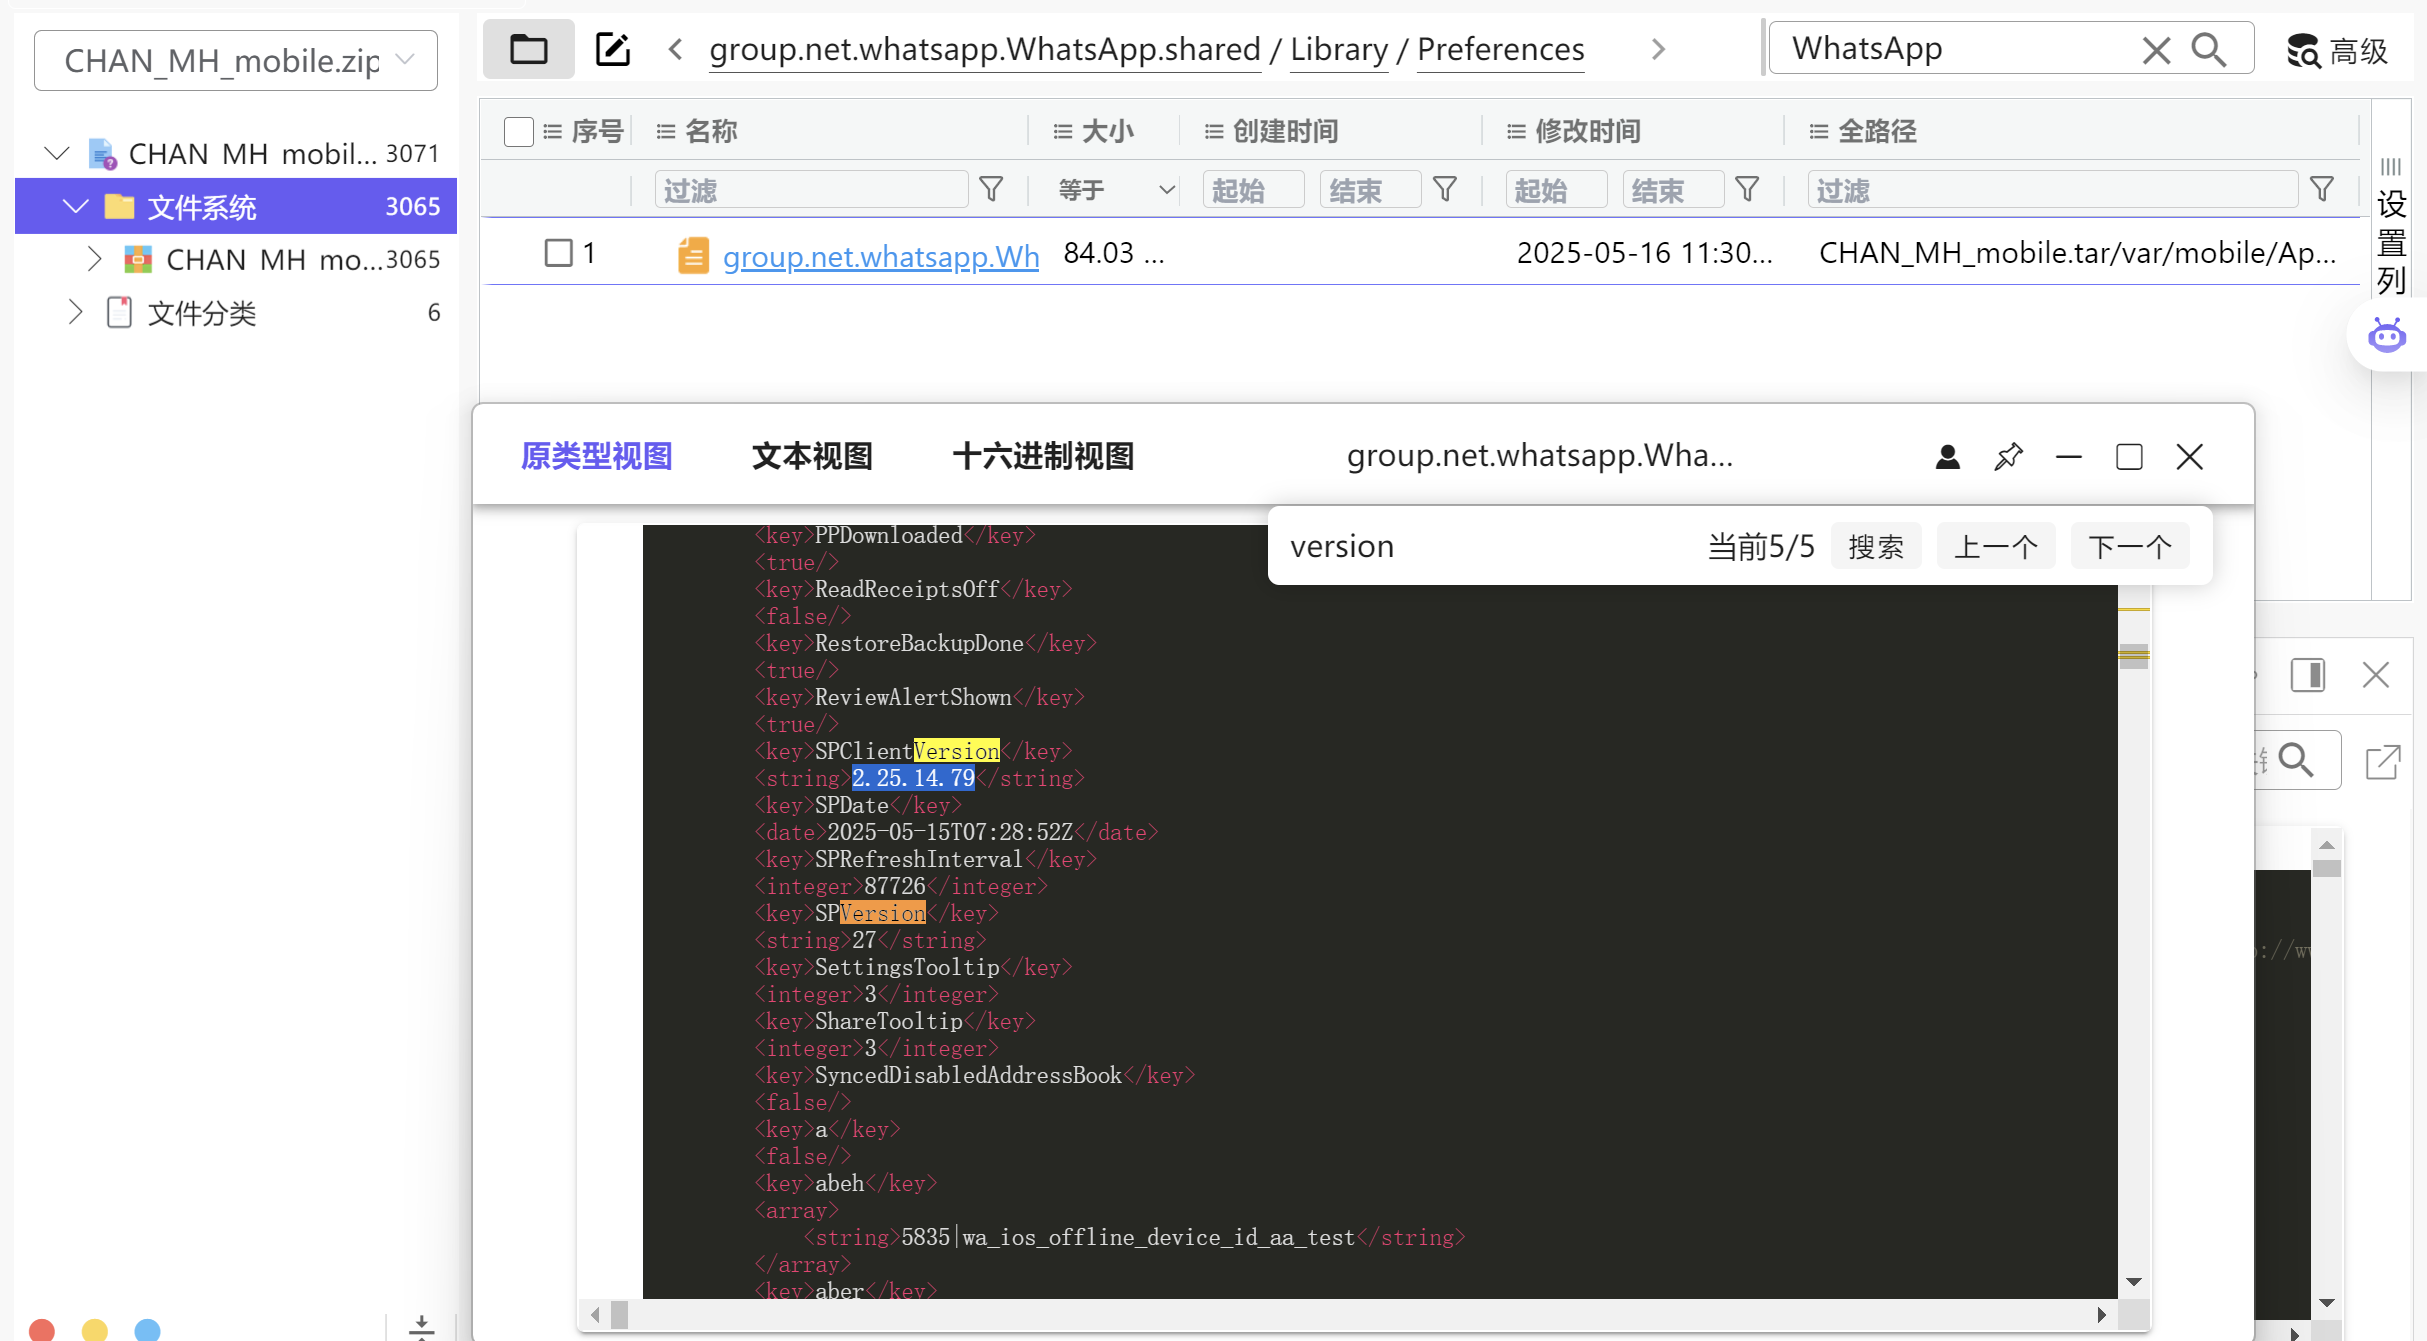The image size is (2427, 1341).
Task: Open the robot assistant icon on right edge
Action: [x=2386, y=335]
